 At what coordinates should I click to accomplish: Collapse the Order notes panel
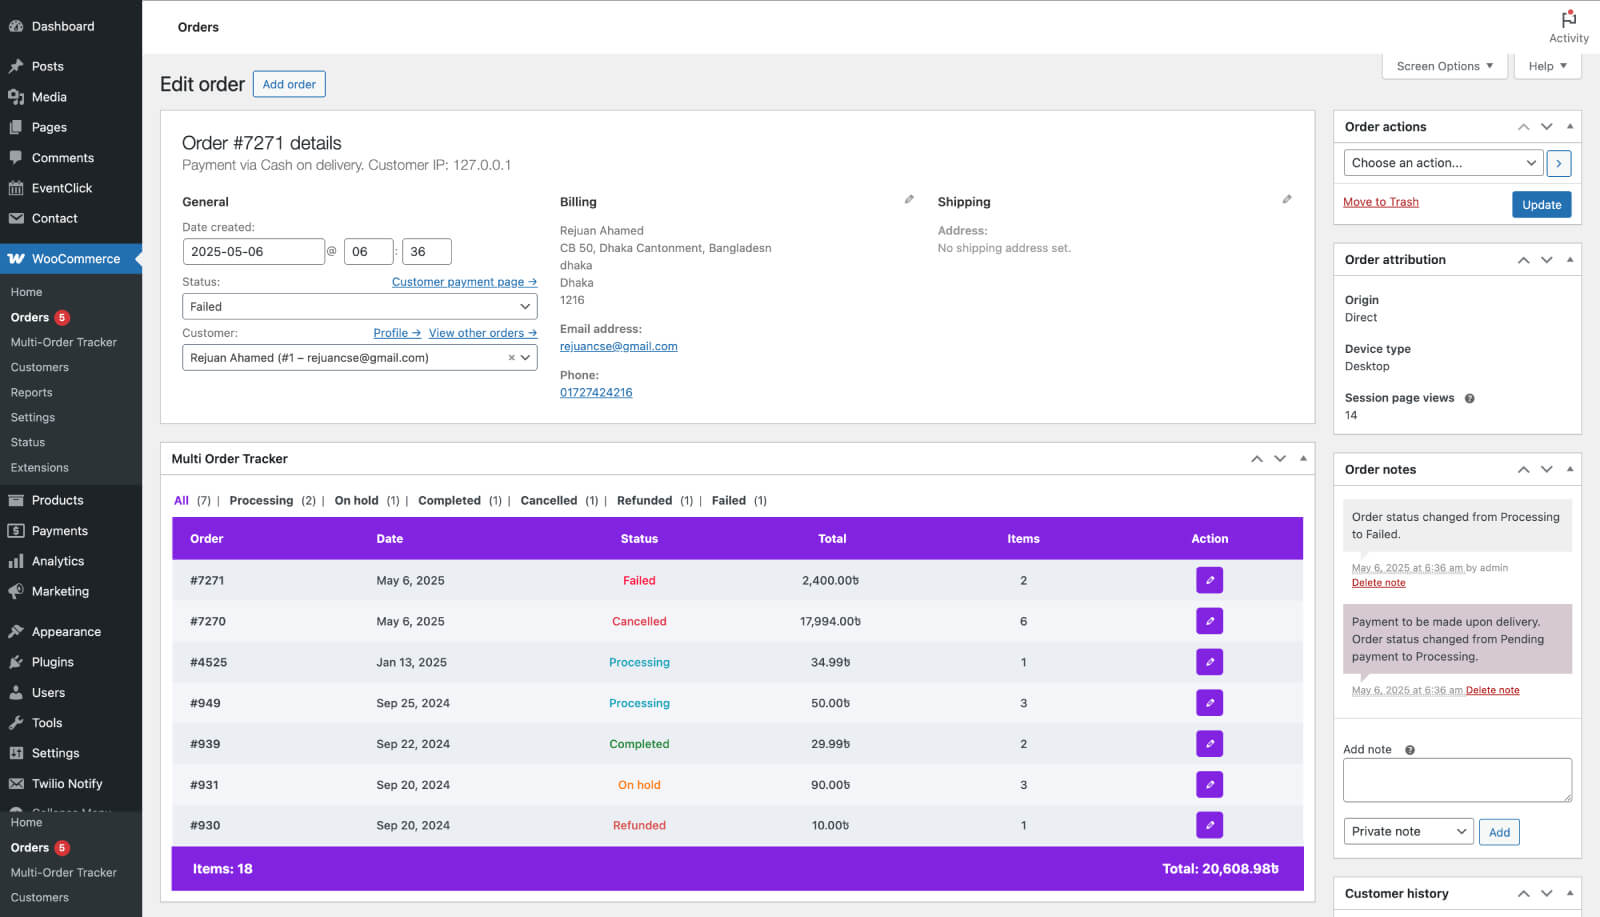(1570, 469)
